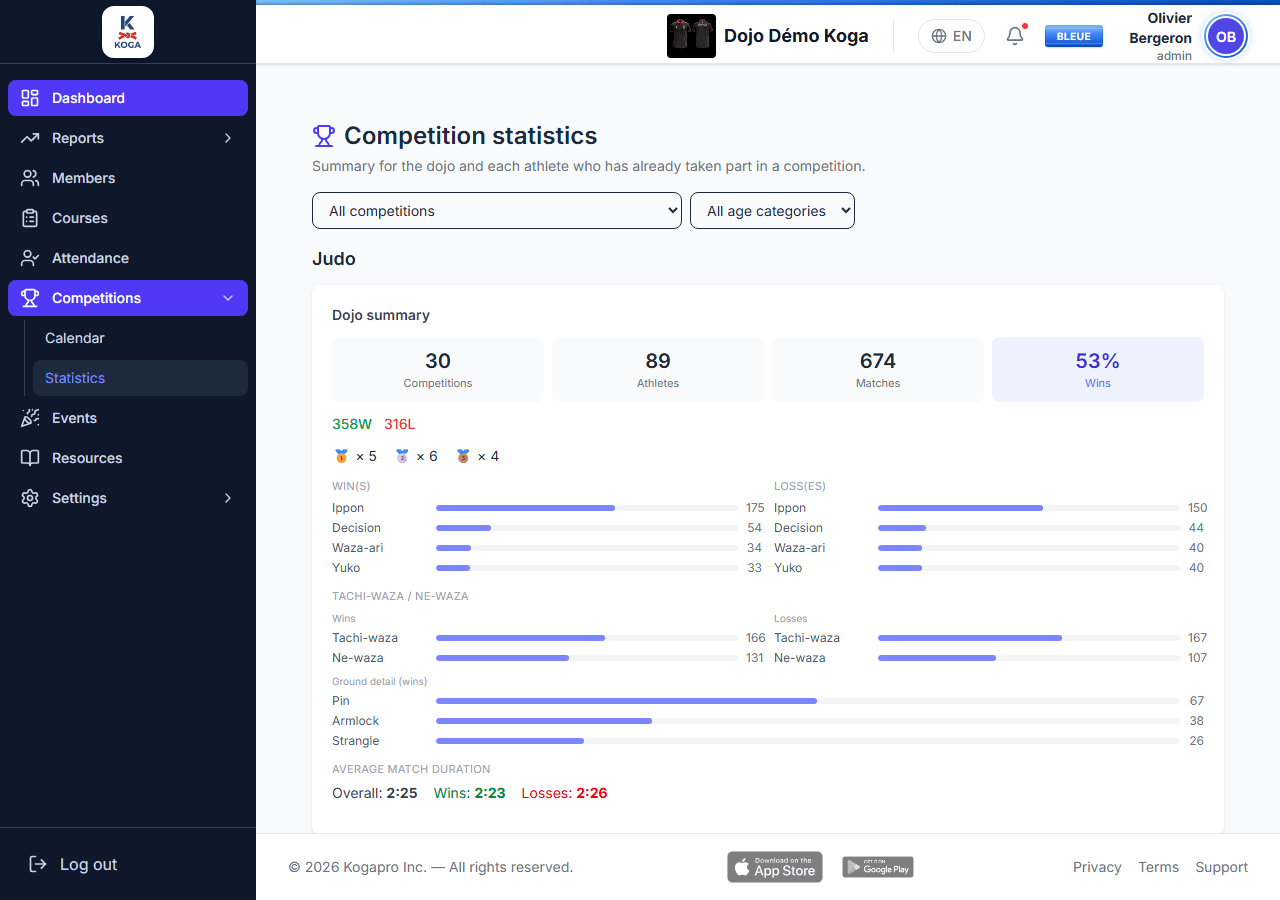1280x900 pixels.
Task: Click the Ippon wins progress bar
Action: point(587,508)
